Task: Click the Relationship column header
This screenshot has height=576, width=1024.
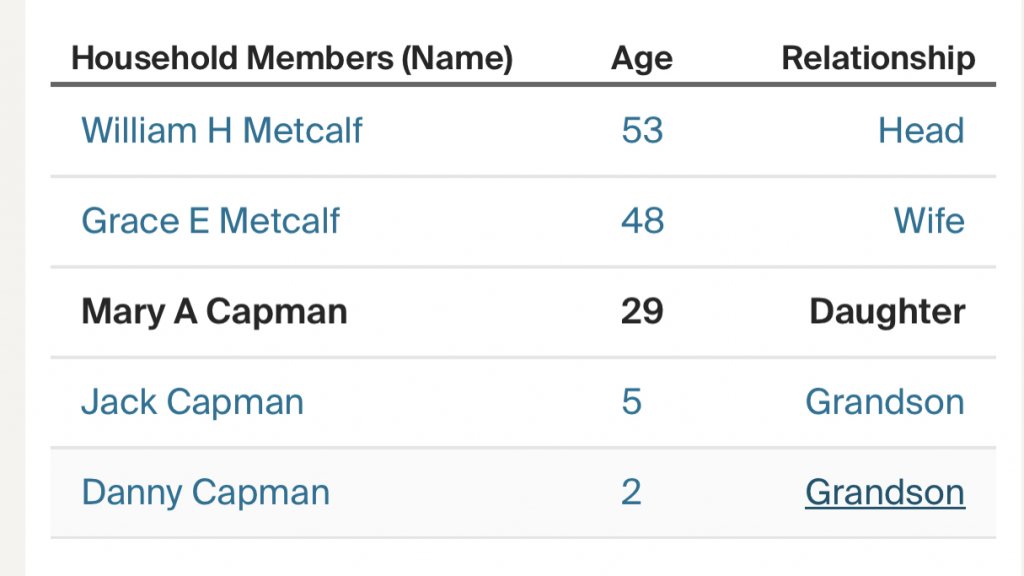Action: [x=878, y=58]
